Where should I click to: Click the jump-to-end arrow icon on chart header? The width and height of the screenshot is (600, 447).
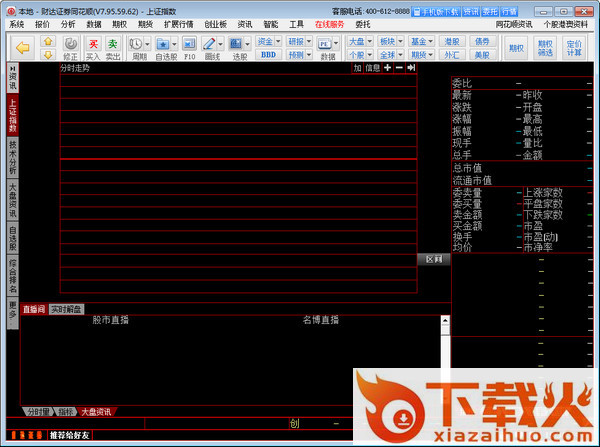[x=411, y=68]
